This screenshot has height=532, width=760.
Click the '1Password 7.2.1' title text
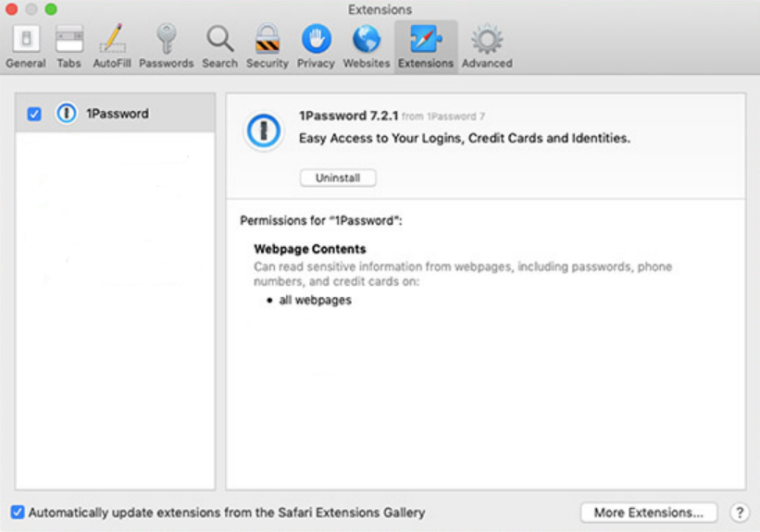pos(348,116)
